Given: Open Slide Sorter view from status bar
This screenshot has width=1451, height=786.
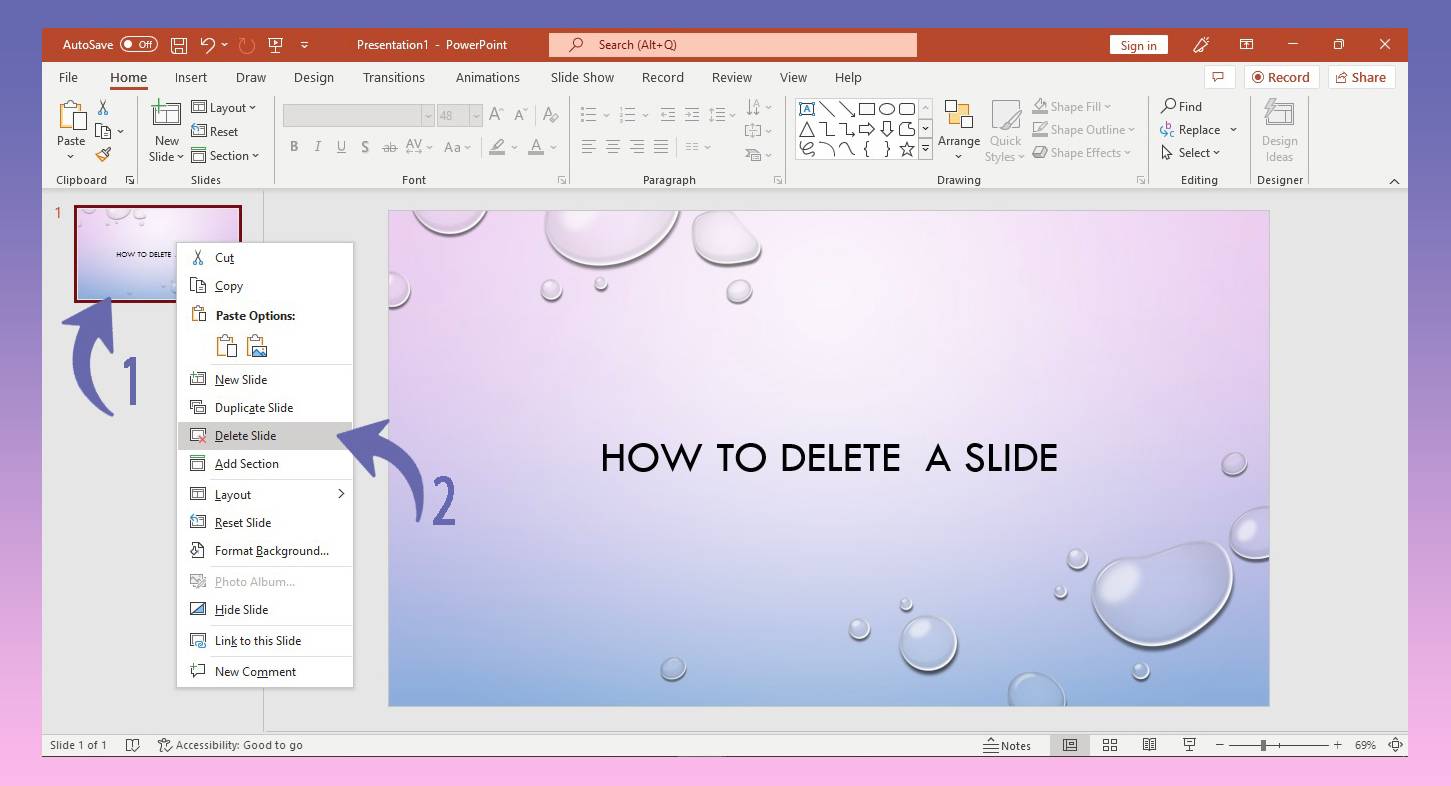Looking at the screenshot, I should 1109,745.
